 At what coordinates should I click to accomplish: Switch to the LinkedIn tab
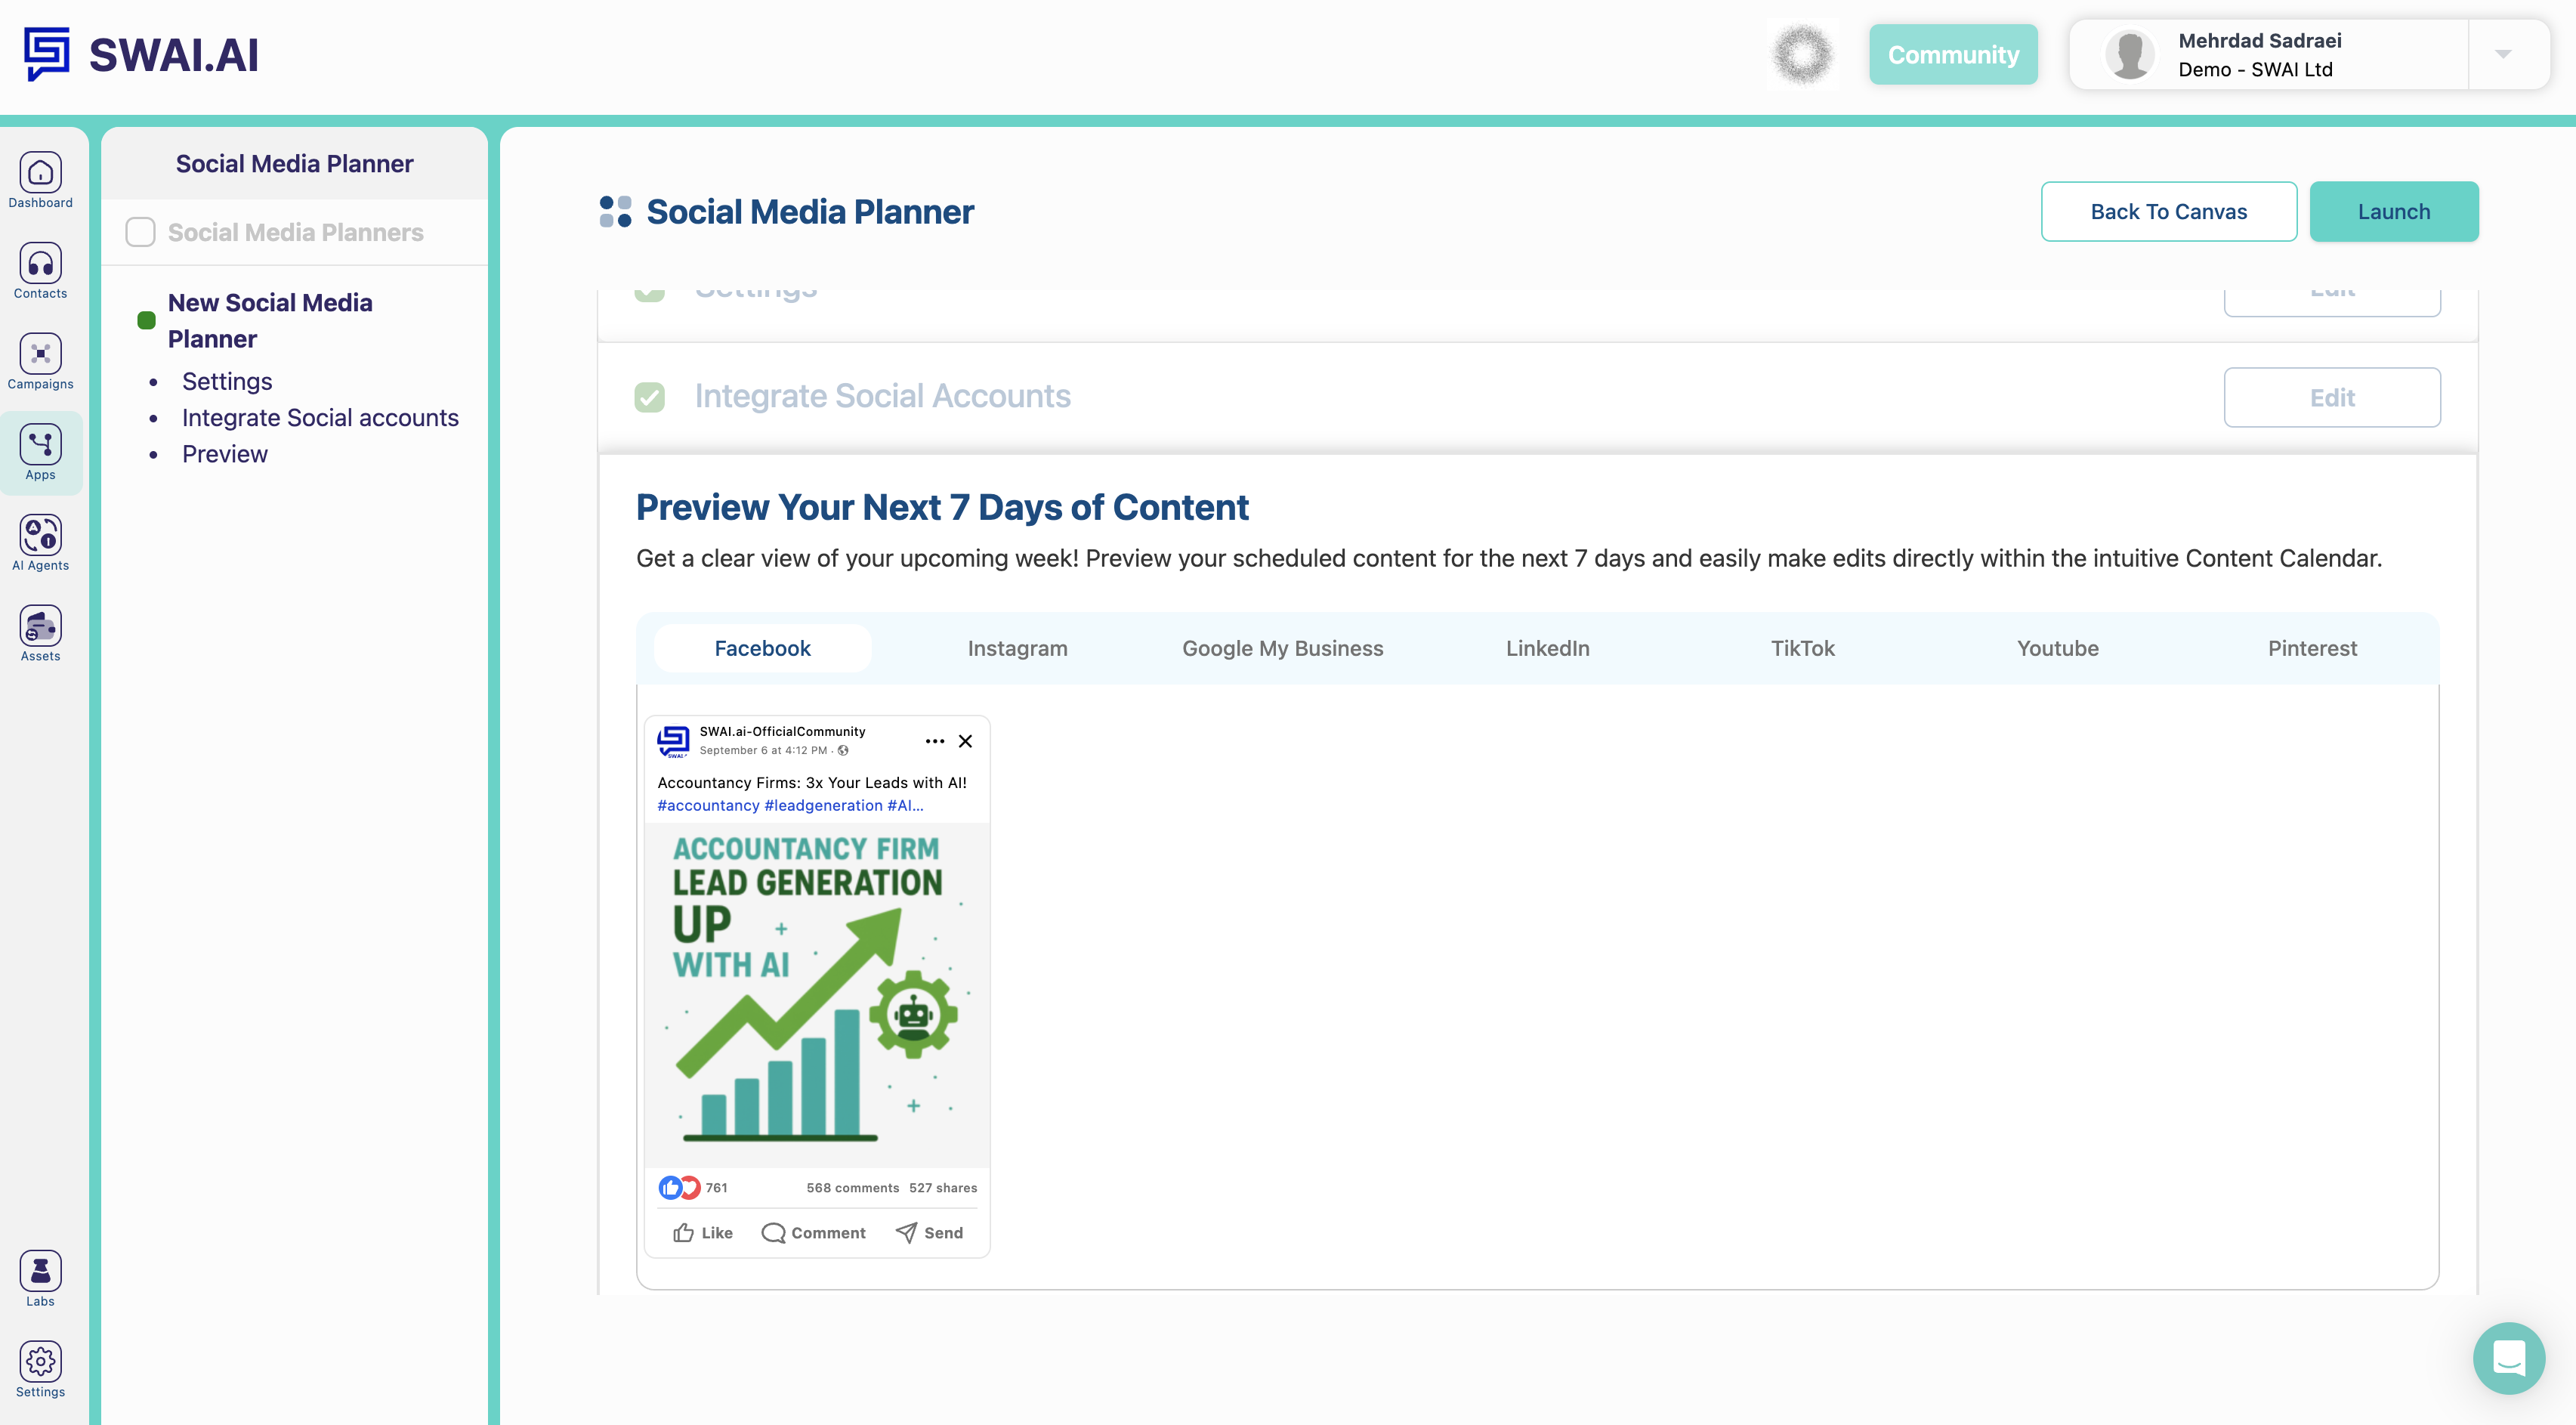(1547, 648)
